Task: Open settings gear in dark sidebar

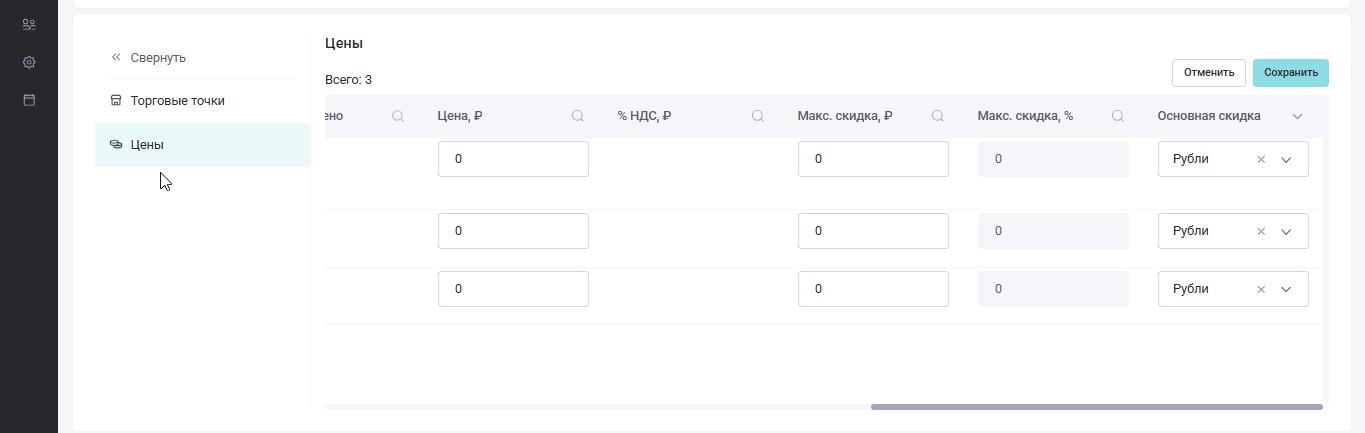Action: 29,62
